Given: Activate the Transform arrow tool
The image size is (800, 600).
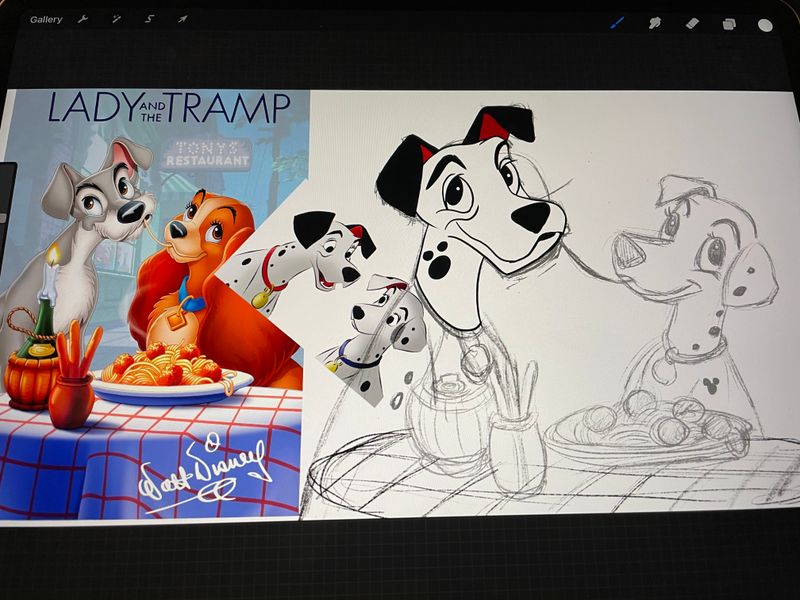Looking at the screenshot, I should coord(182,19).
